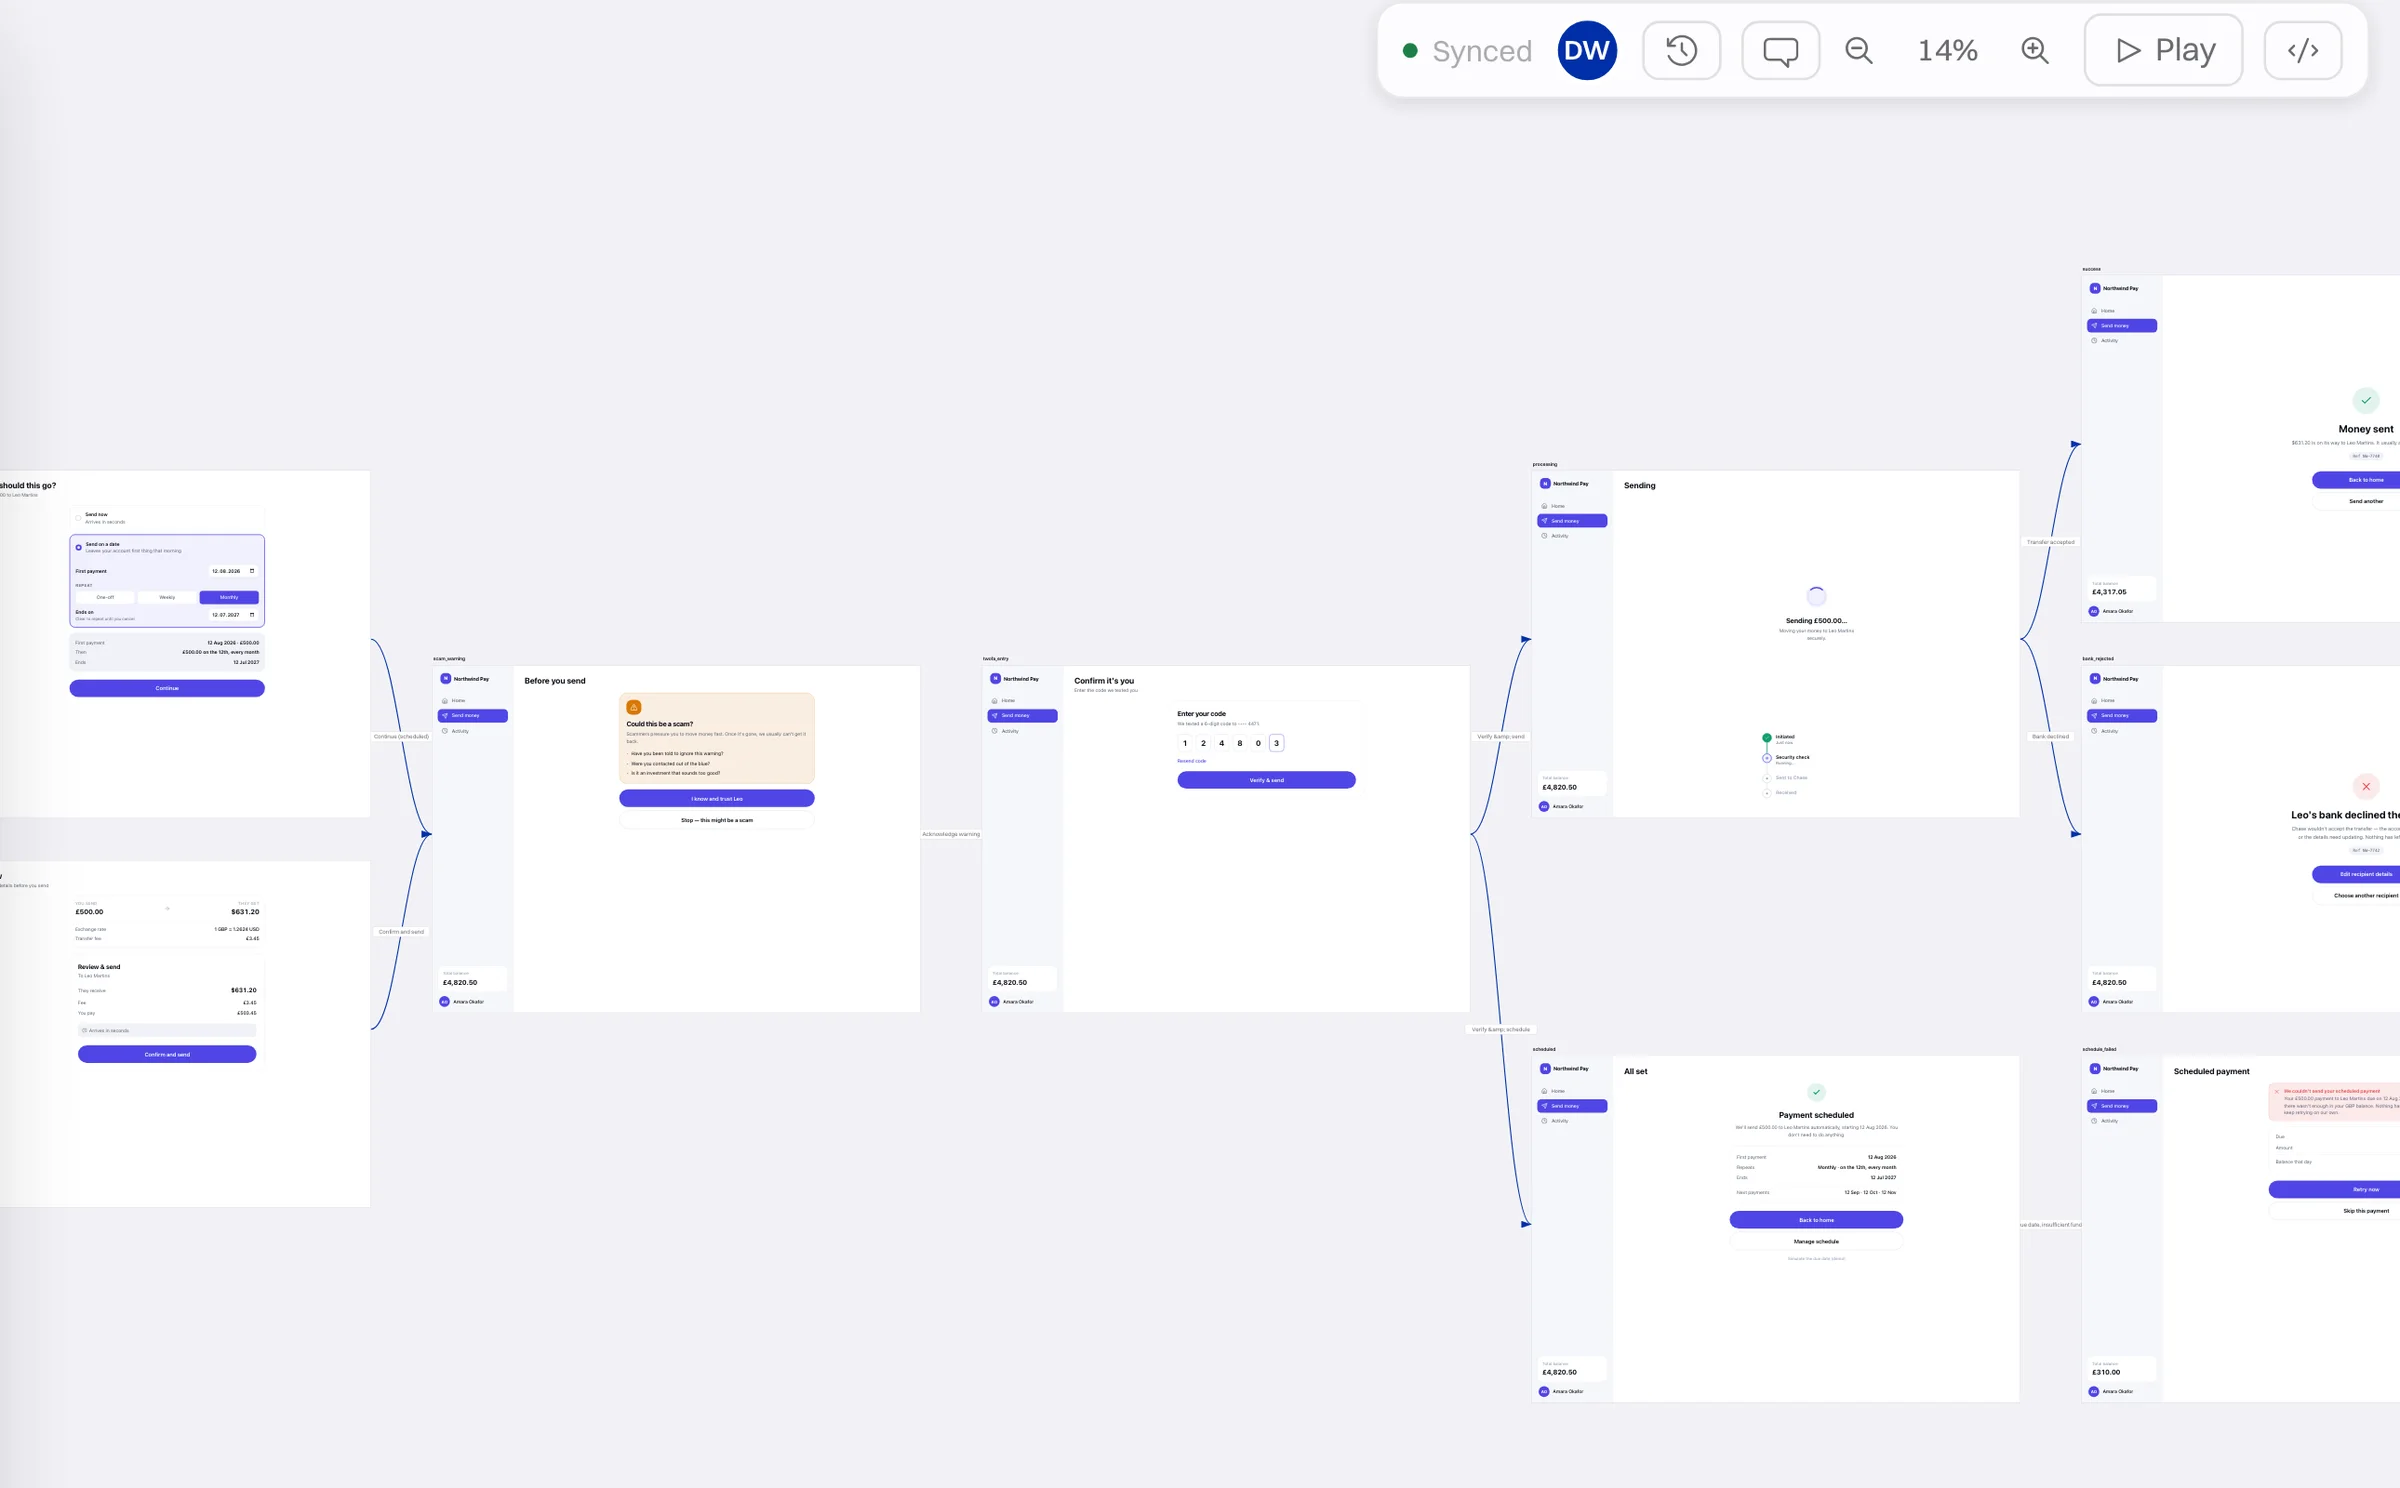Click Back to home in the scheduled frame
This screenshot has height=1488, width=2400.
coord(1816,1220)
